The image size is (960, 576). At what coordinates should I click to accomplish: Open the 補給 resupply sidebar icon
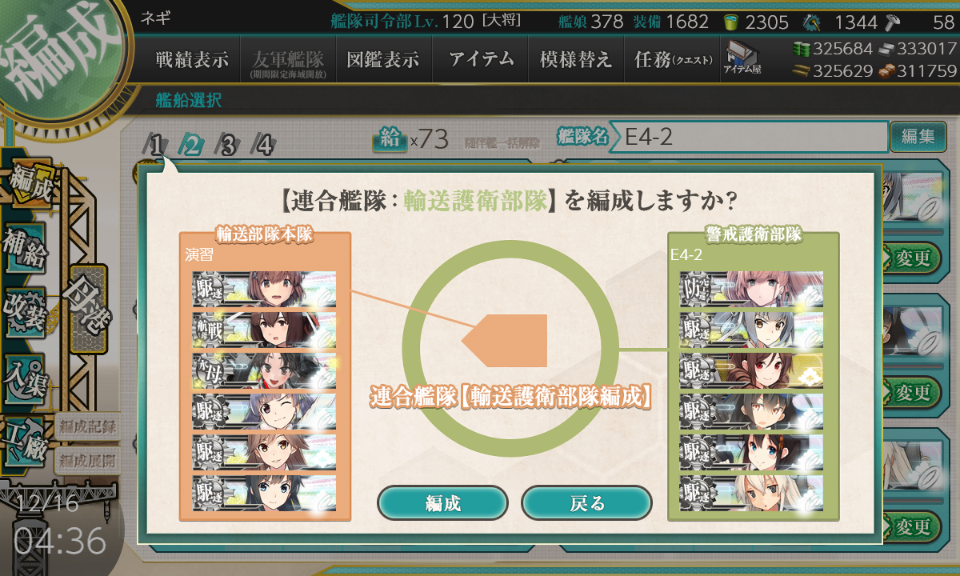[x=25, y=247]
